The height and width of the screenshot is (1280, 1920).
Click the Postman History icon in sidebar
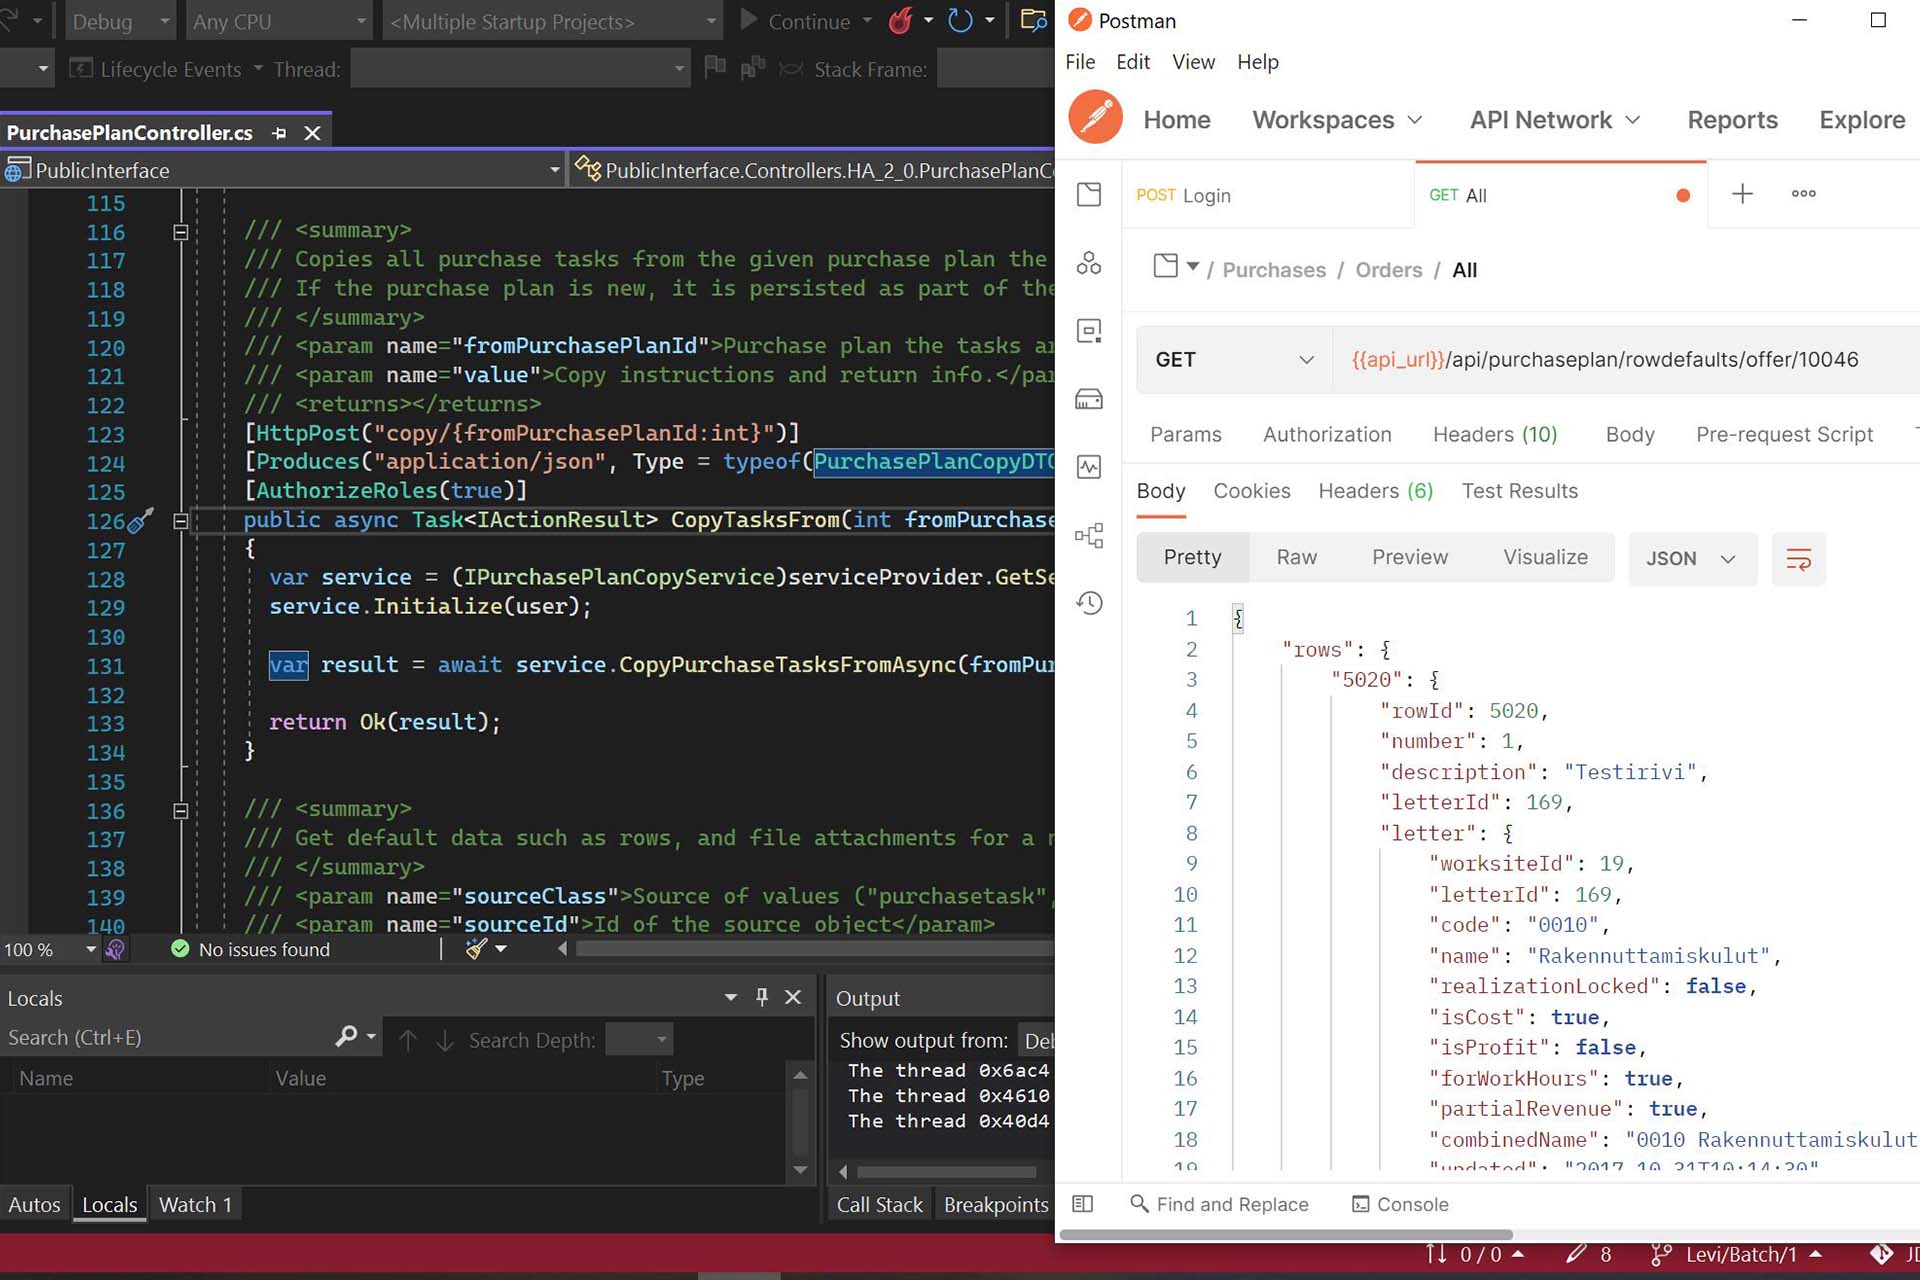[1089, 601]
